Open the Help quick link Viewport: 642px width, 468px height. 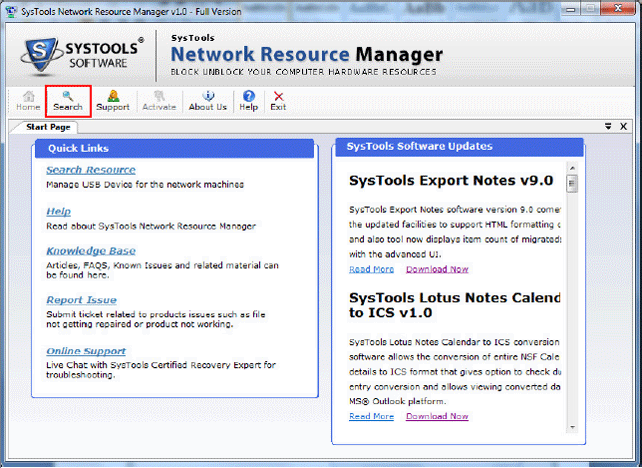59,212
